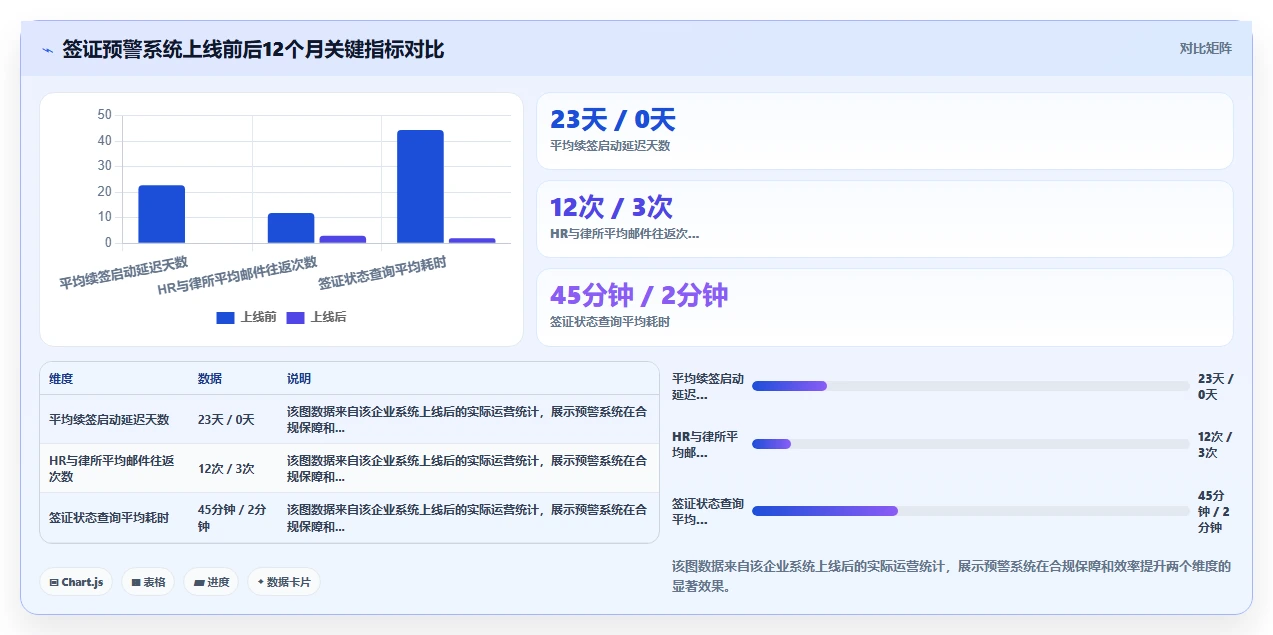Viewport: 1273px width, 635px height.
Task: Select the 数据卡片 chip
Action: point(284,582)
